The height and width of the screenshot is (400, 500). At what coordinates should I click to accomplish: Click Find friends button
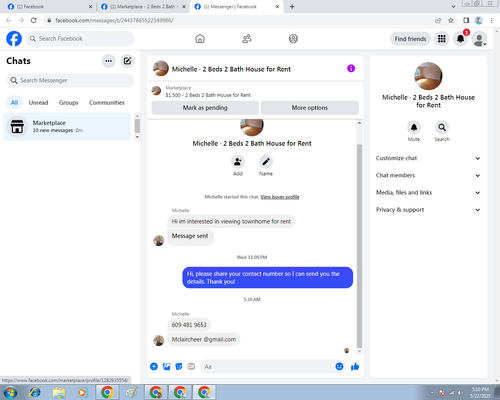[x=410, y=39]
